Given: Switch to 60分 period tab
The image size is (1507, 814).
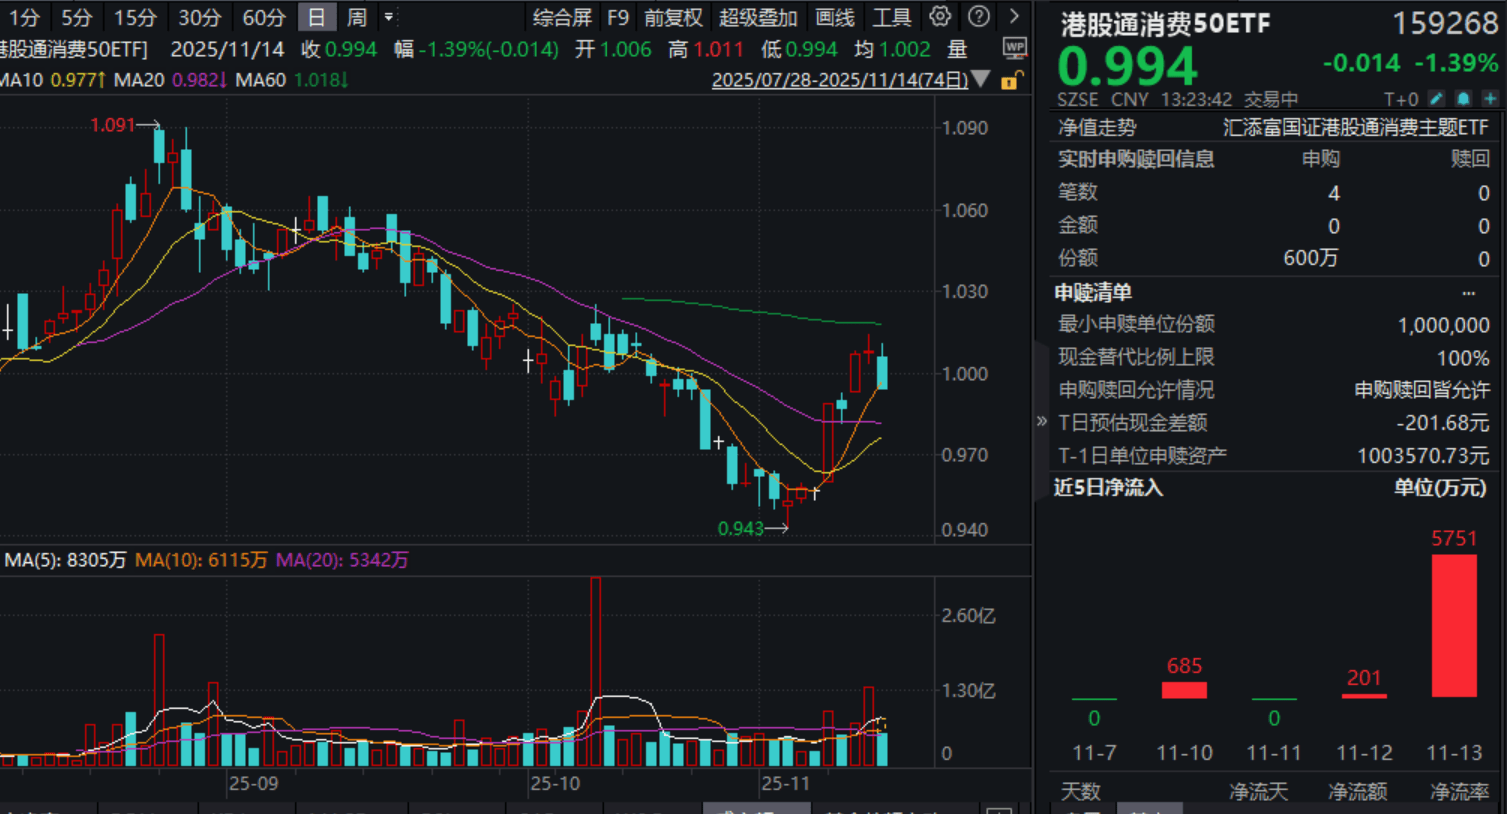Looking at the screenshot, I should [x=262, y=17].
